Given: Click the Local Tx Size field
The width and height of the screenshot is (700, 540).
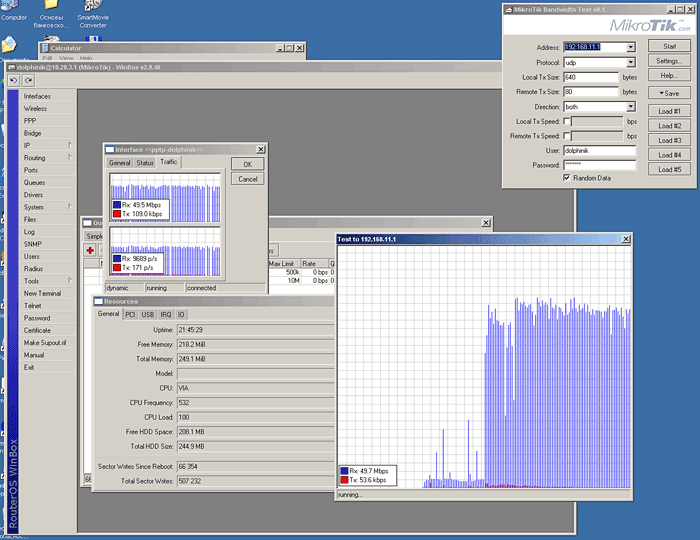Looking at the screenshot, I should [591, 77].
